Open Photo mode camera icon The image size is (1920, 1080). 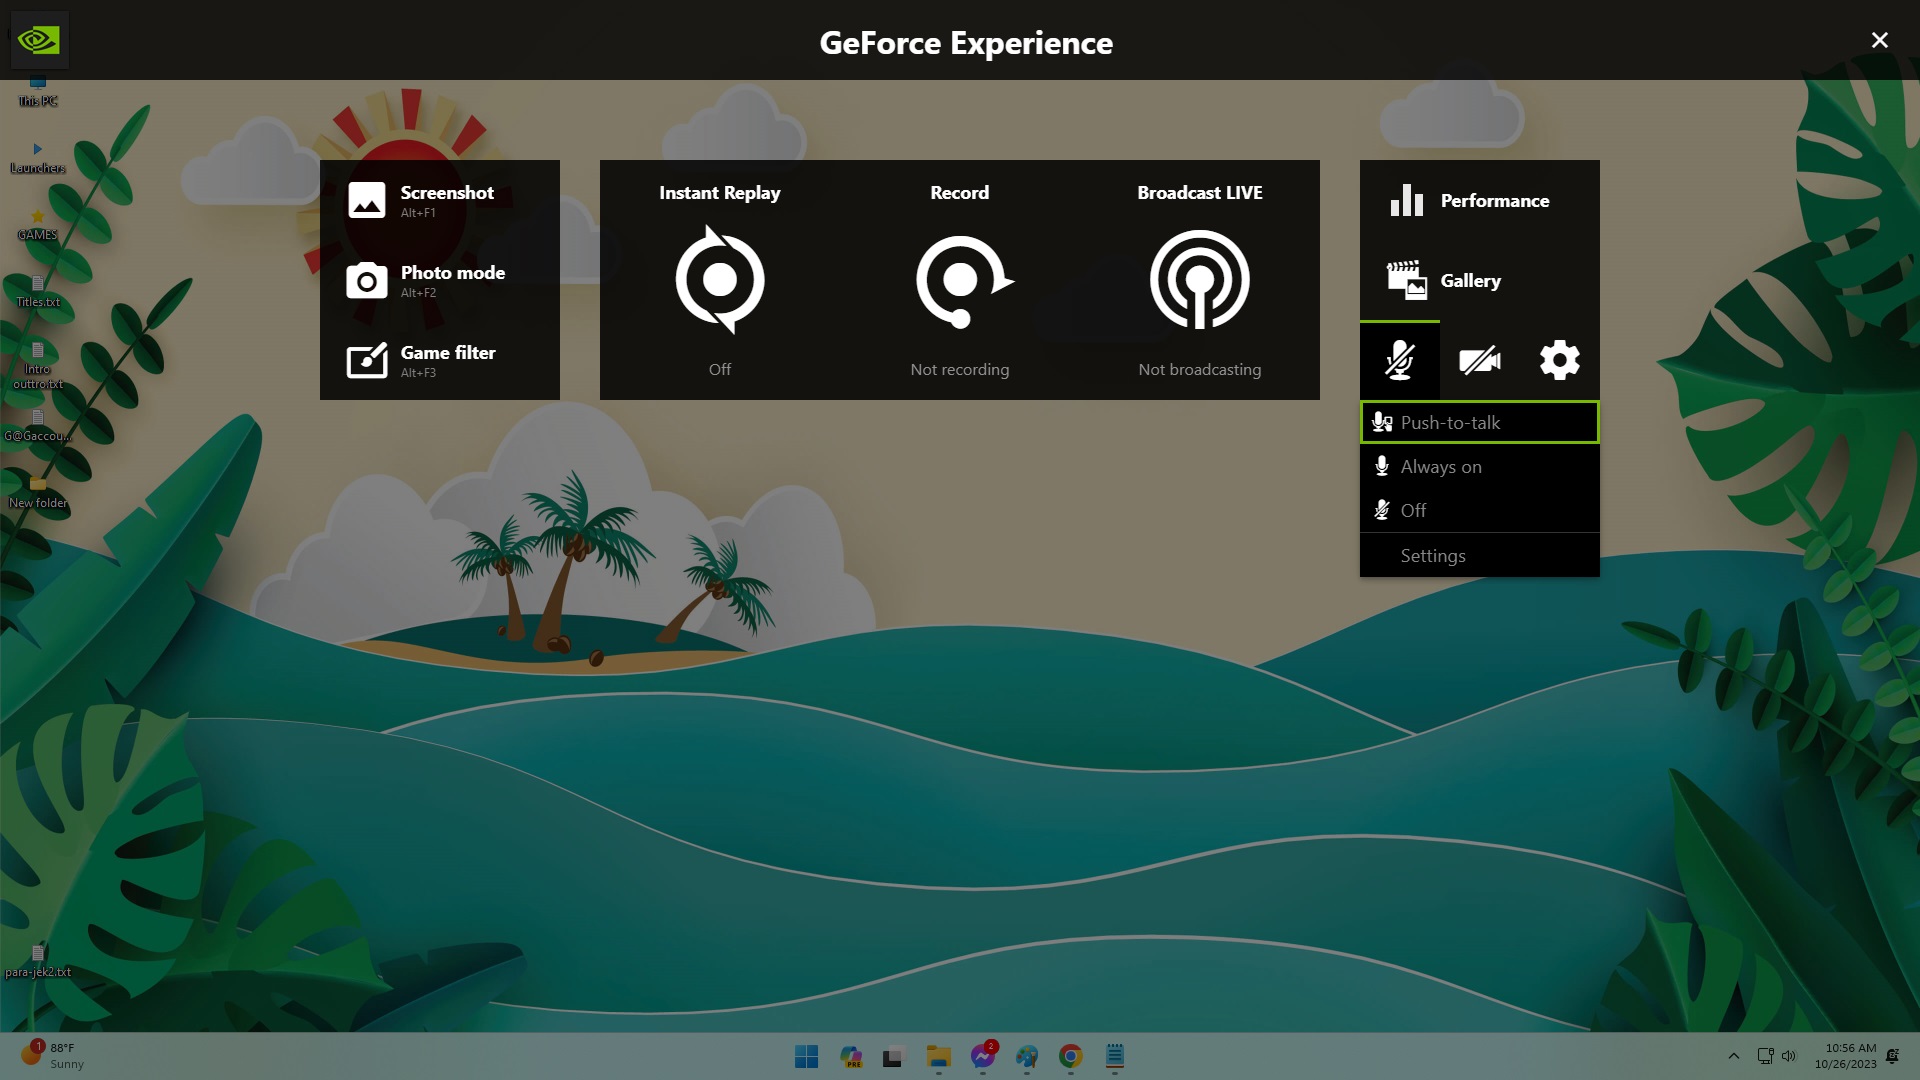click(x=366, y=281)
